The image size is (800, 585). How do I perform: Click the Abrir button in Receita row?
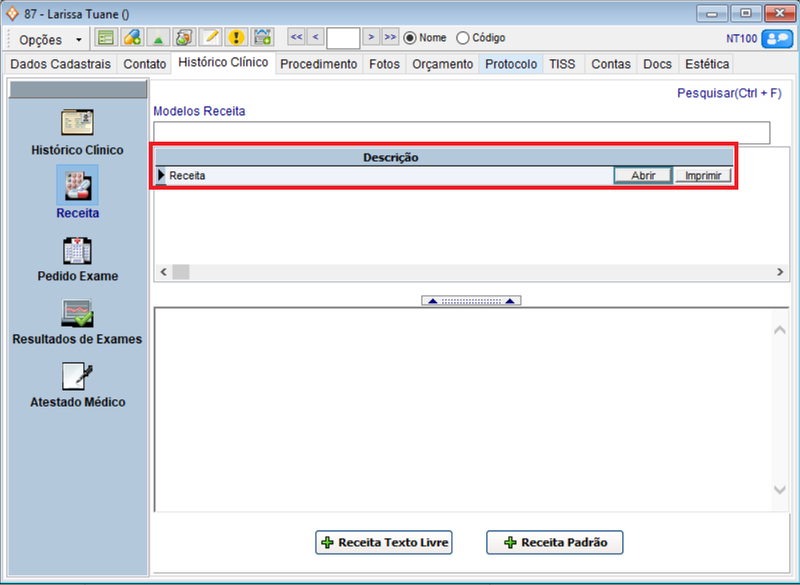pyautogui.click(x=642, y=175)
